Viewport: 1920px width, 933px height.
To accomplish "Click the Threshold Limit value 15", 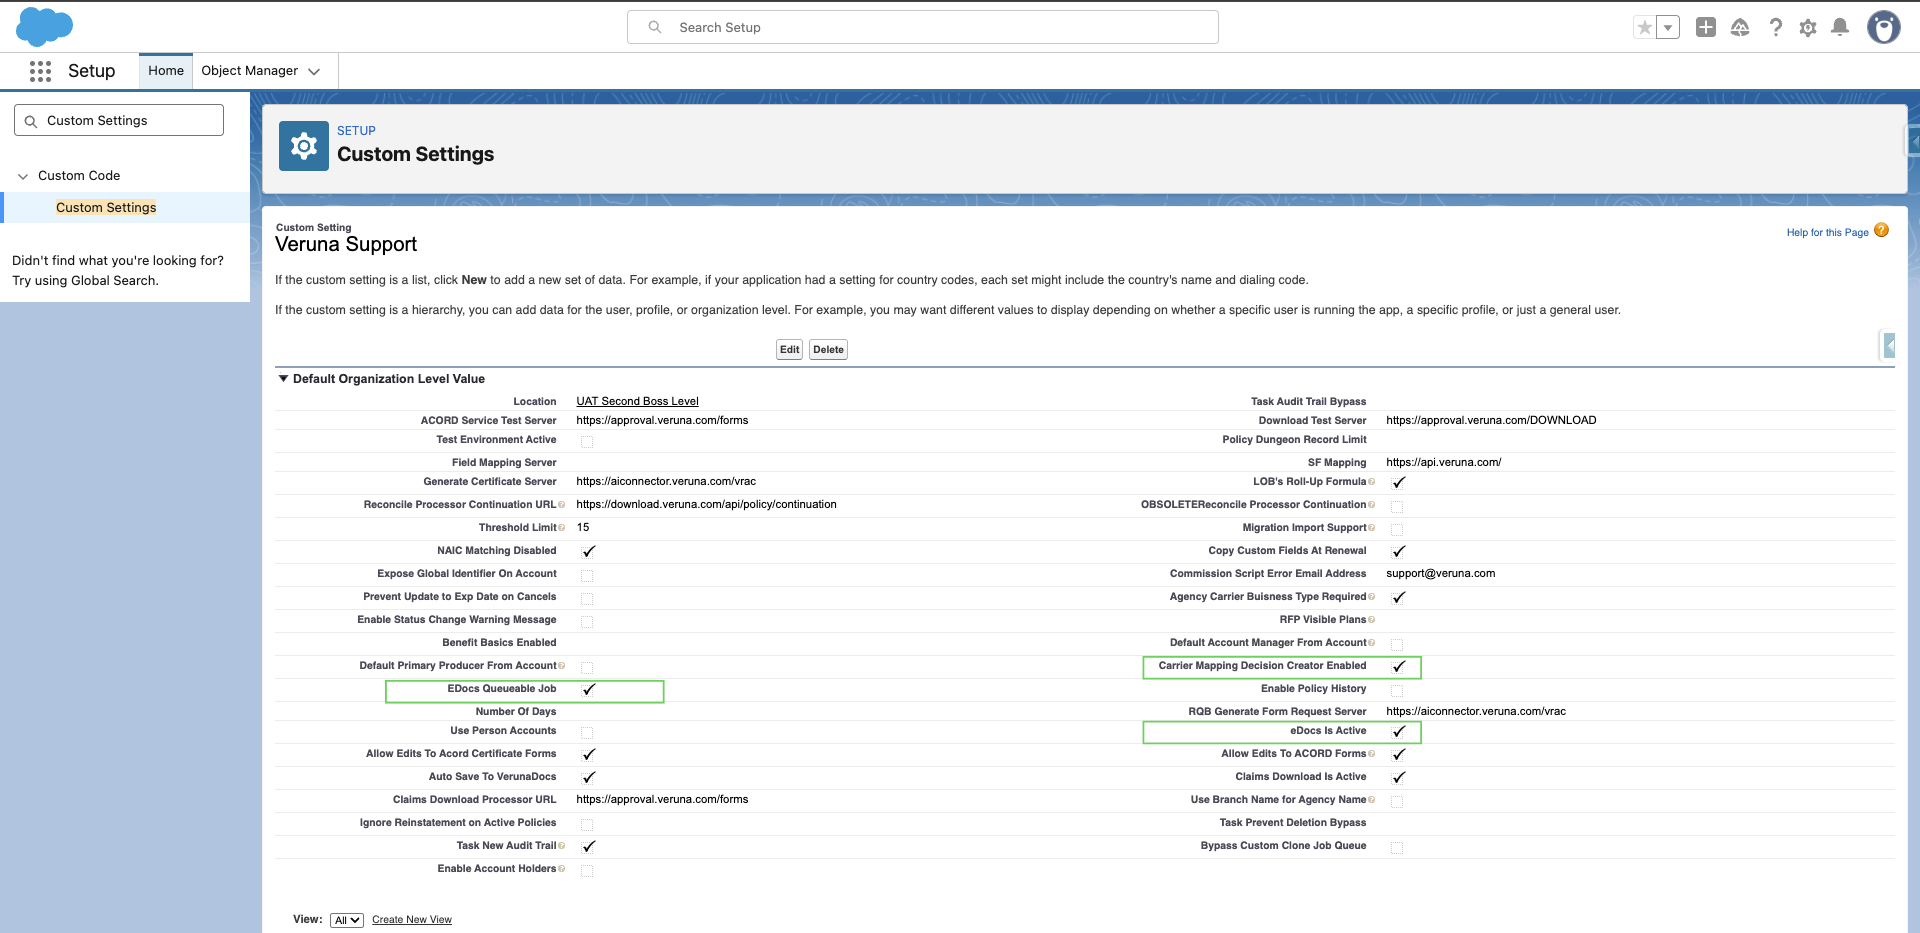I will (583, 528).
